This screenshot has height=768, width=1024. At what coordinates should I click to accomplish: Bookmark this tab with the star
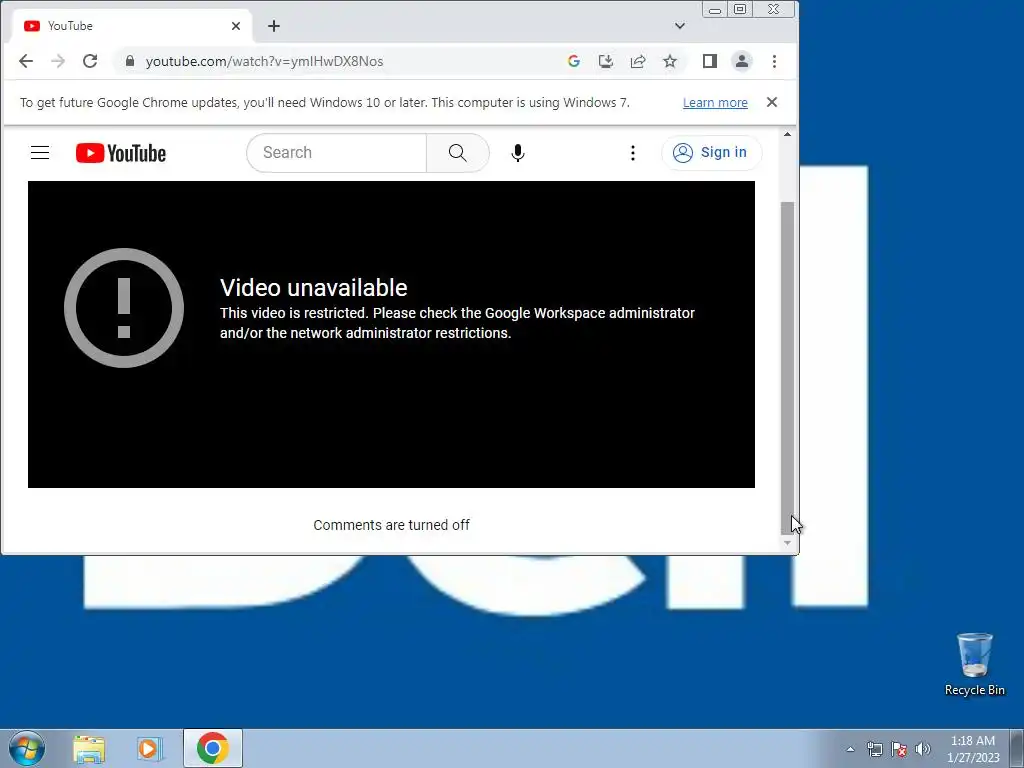pyautogui.click(x=670, y=61)
